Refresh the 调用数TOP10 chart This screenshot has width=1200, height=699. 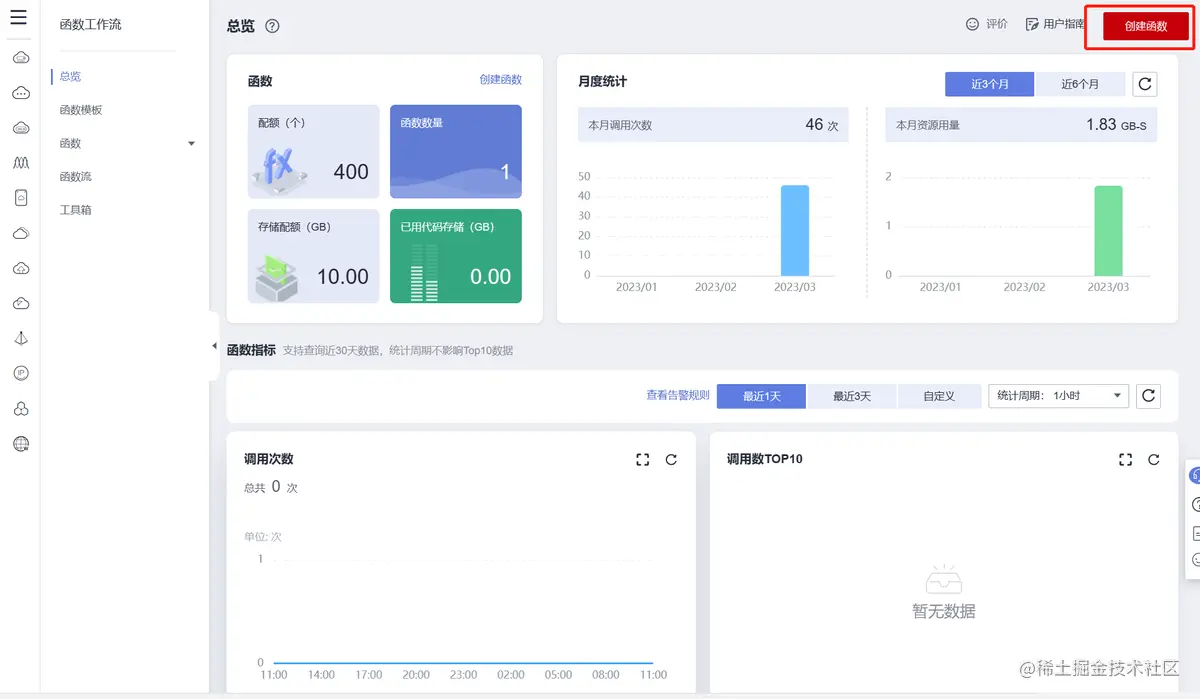(x=1153, y=460)
